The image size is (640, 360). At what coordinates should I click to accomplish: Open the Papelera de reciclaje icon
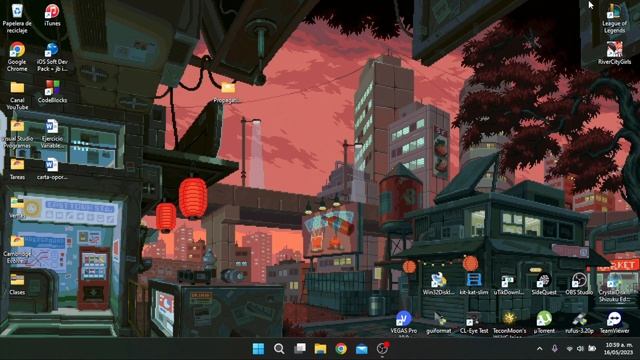click(17, 18)
